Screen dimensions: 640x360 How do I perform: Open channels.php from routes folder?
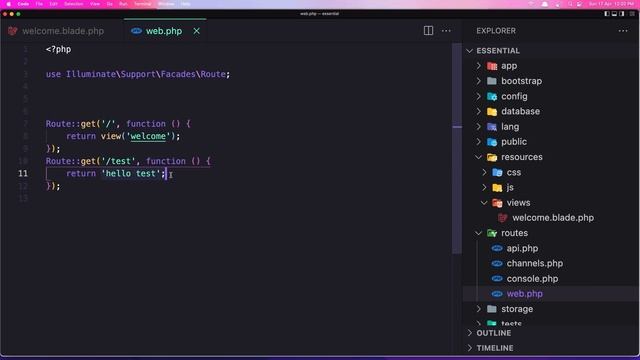point(535,263)
